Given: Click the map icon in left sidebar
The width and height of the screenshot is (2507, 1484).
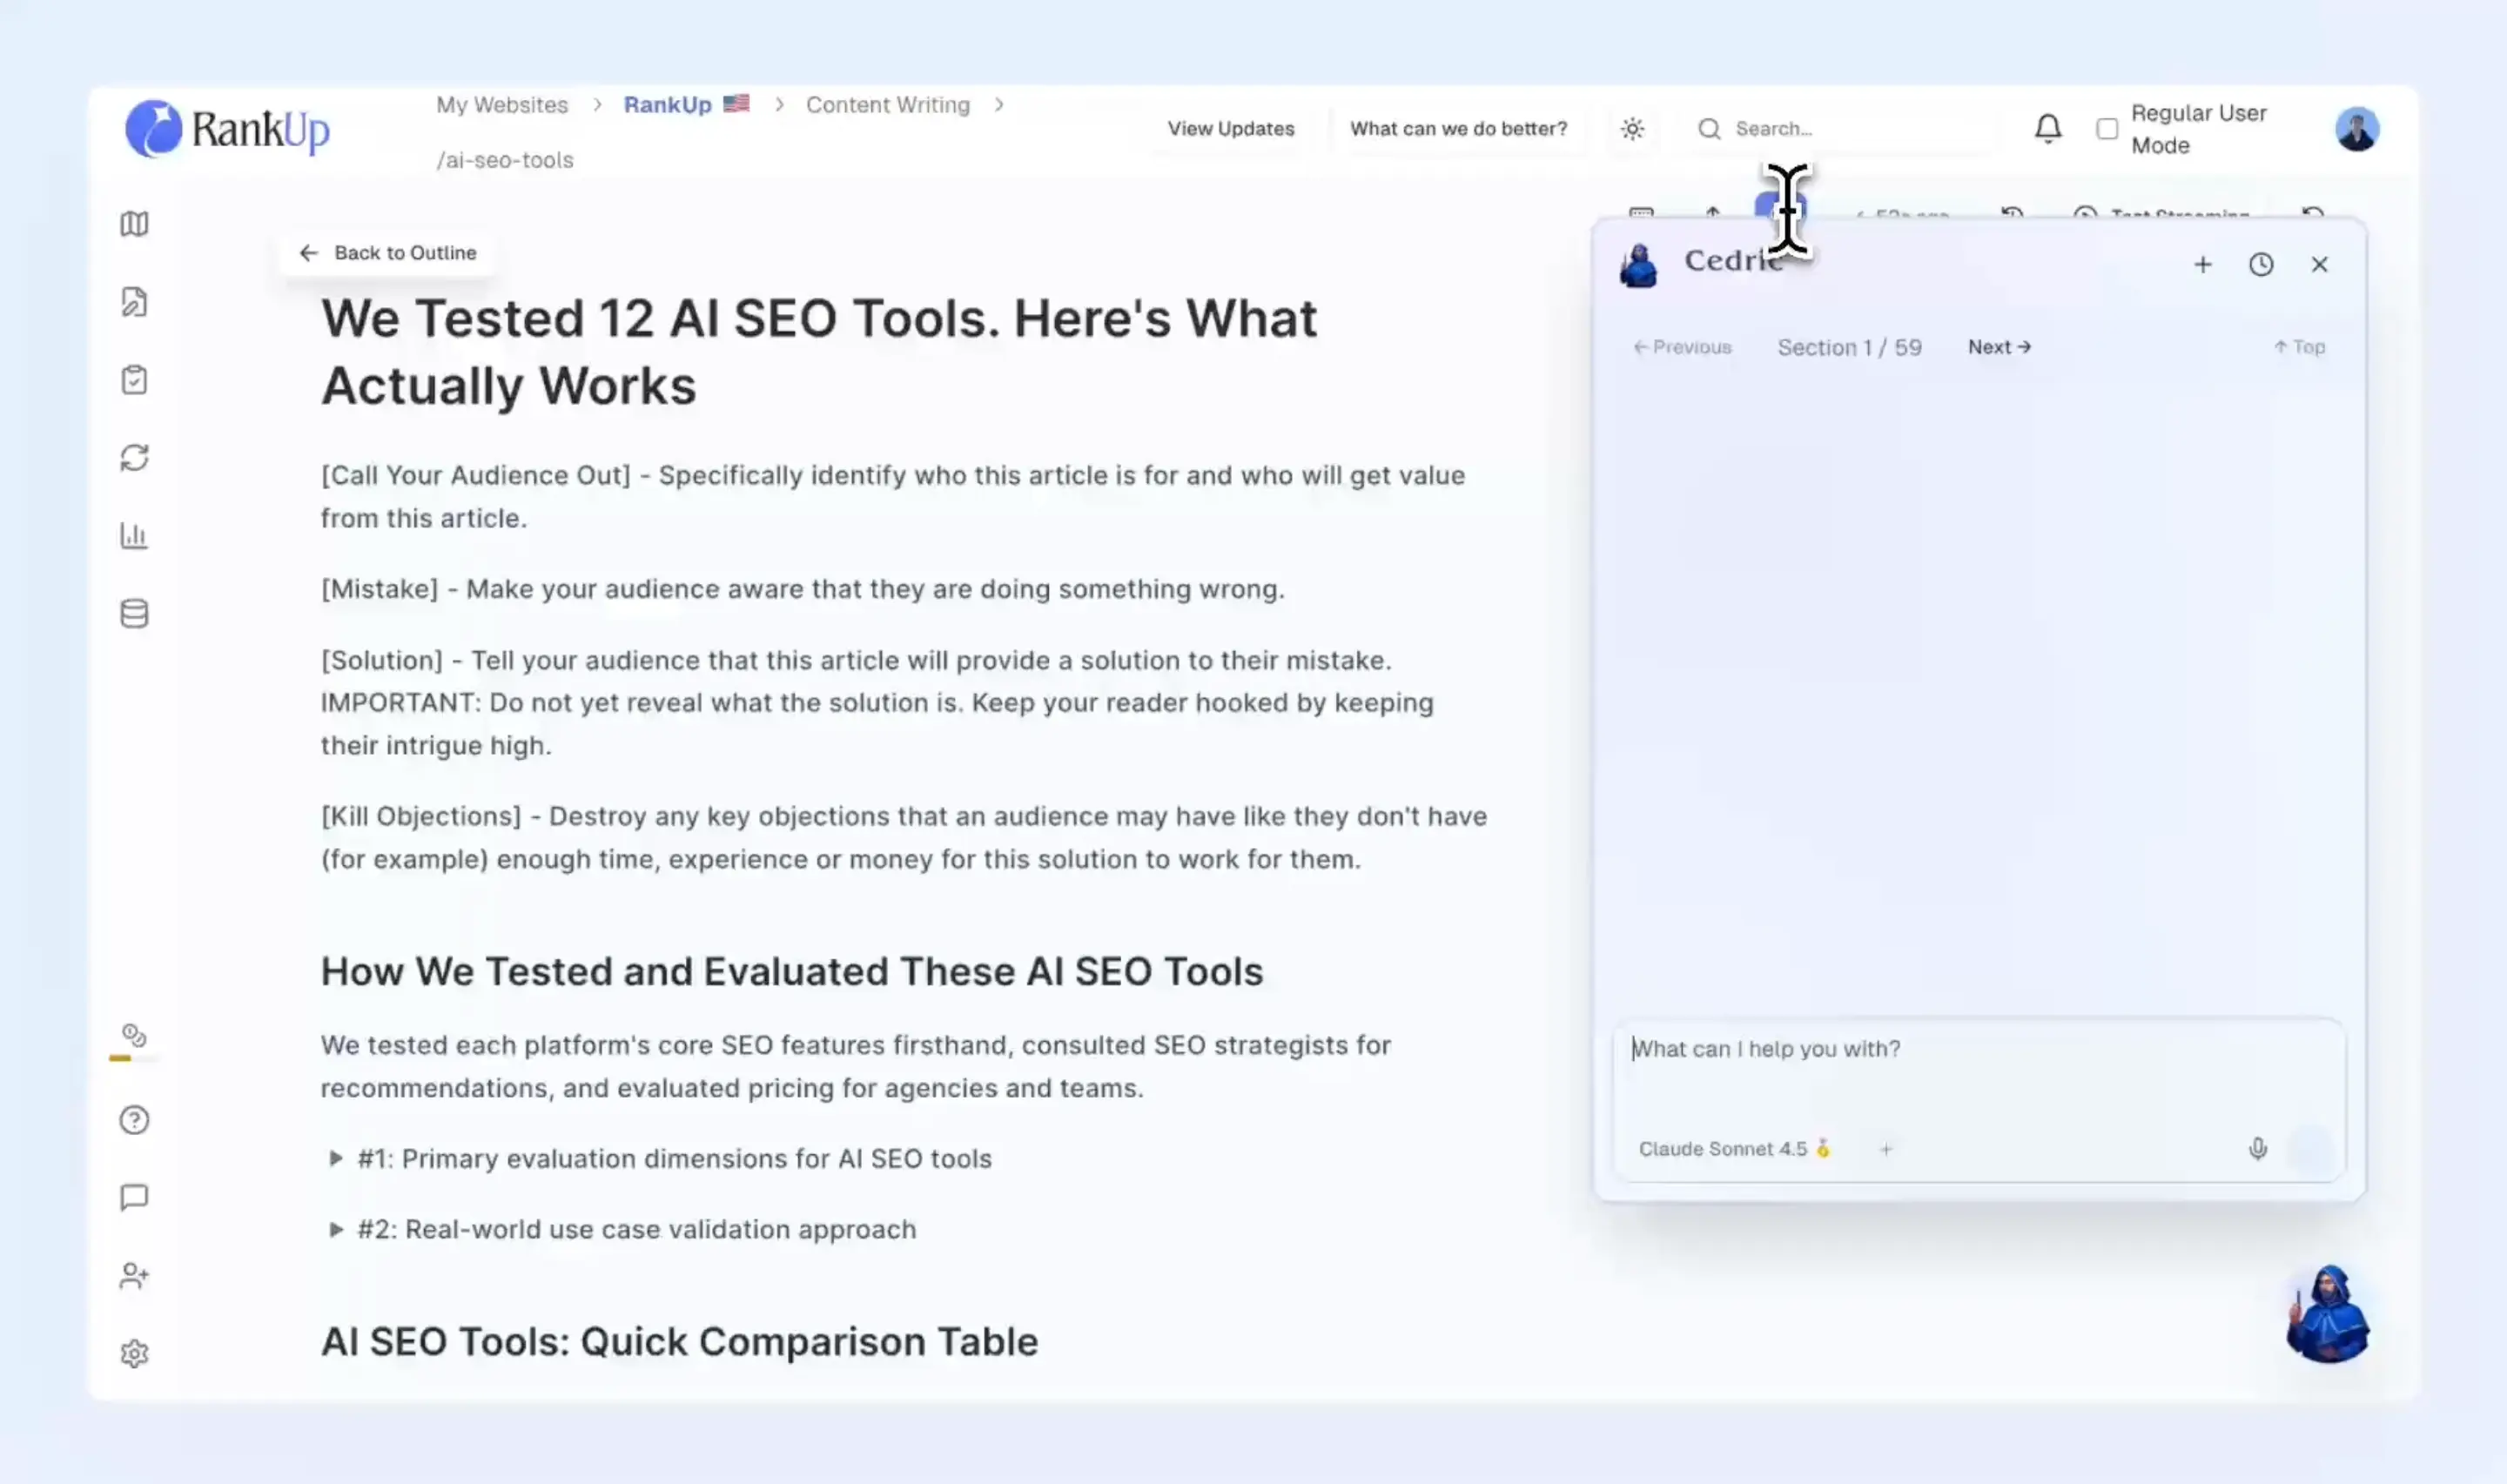Looking at the screenshot, I should click(x=134, y=223).
